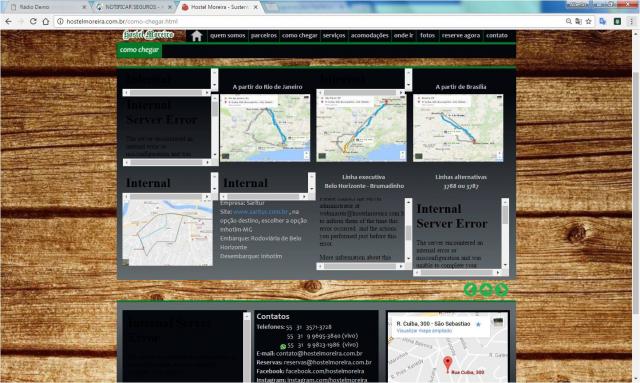Reload the page with the refresh icon

pyautogui.click(x=33, y=21)
